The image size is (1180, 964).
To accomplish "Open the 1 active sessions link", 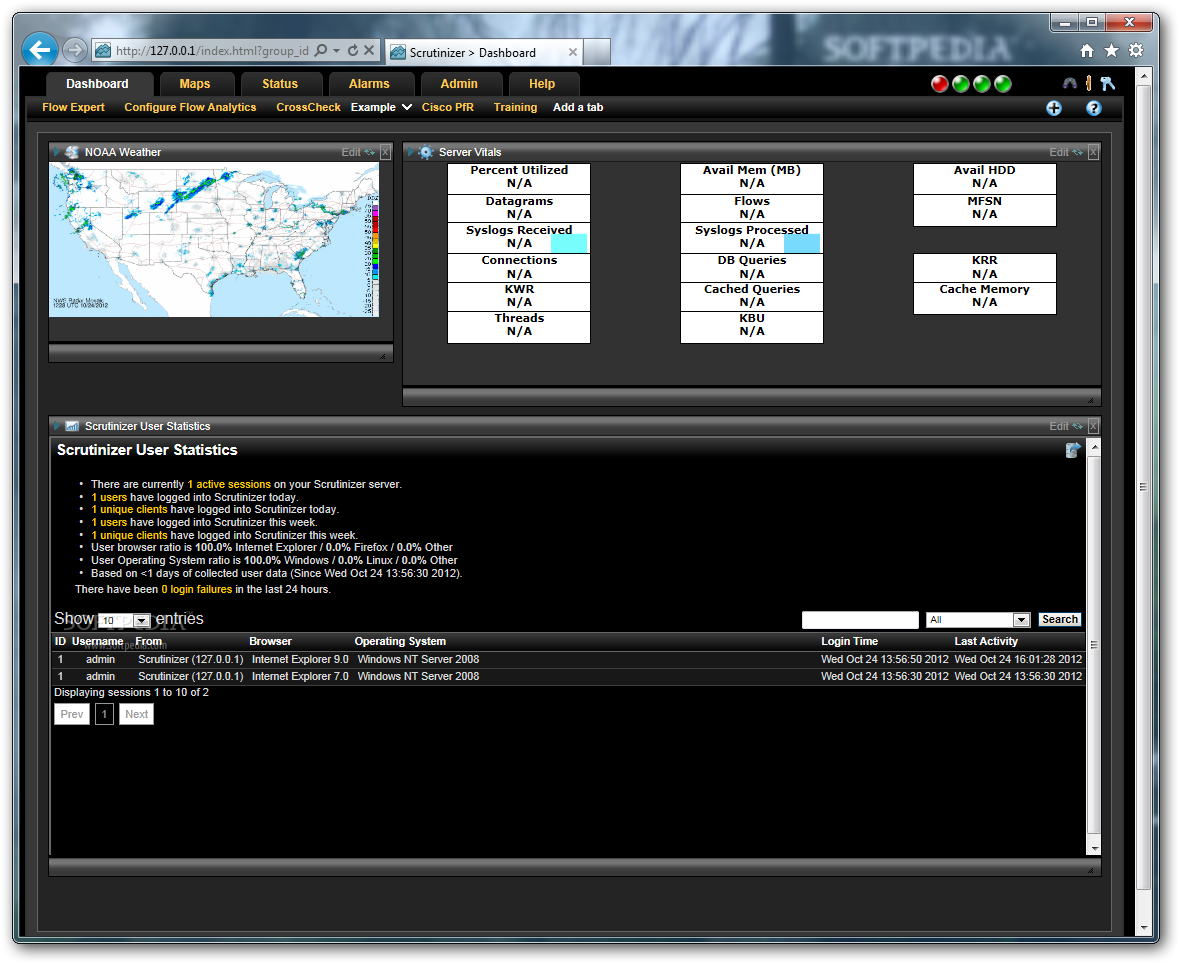I will 229,485.
